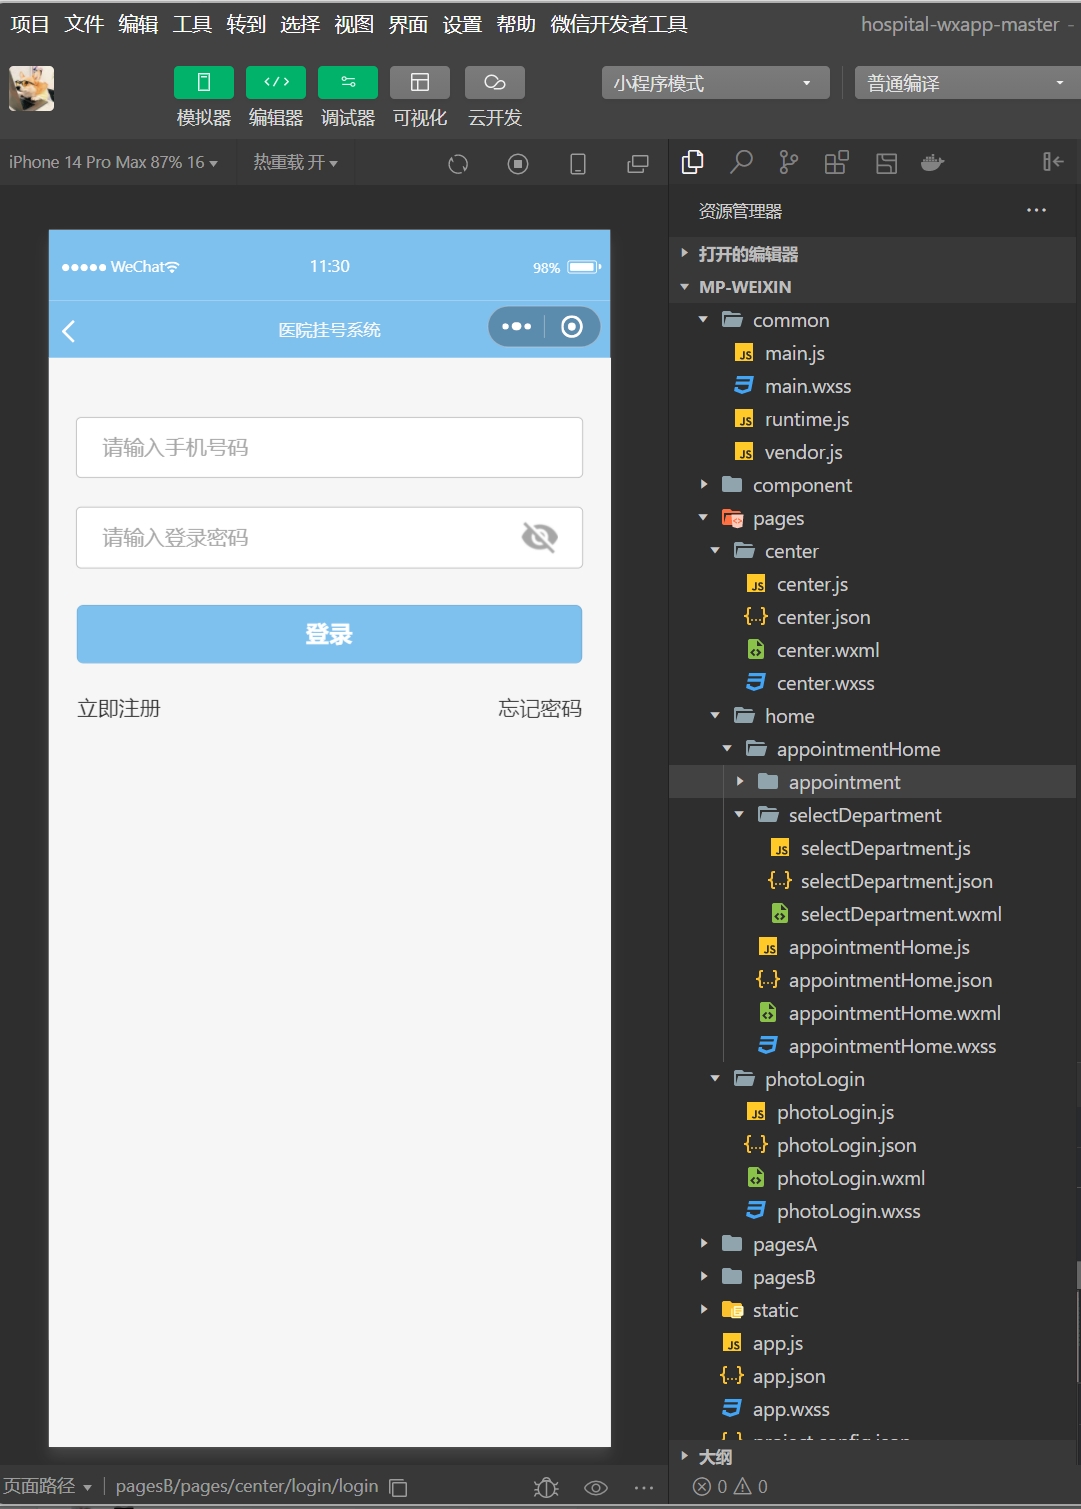Open the 资源管理器 more options ellipsis
The width and height of the screenshot is (1081, 1509).
pos(1037,210)
